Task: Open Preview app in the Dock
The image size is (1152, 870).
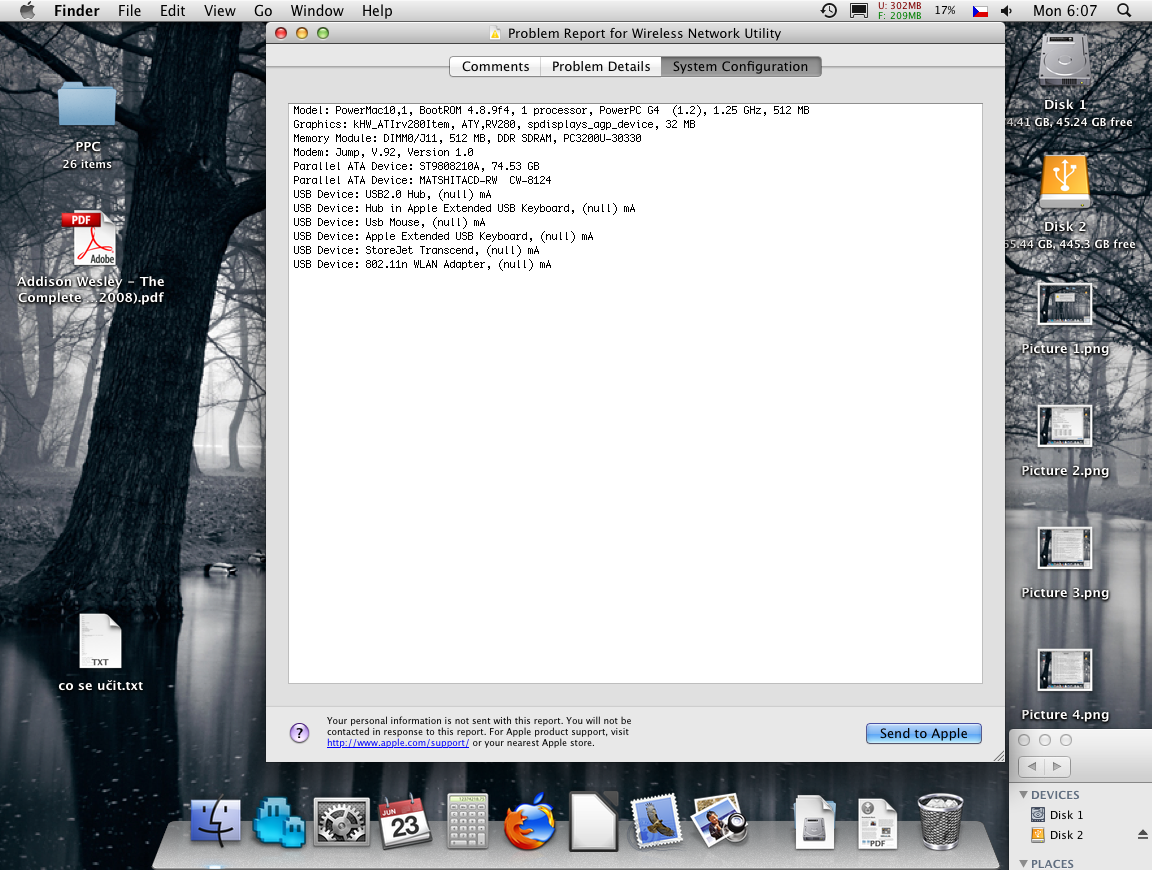Action: [x=719, y=821]
